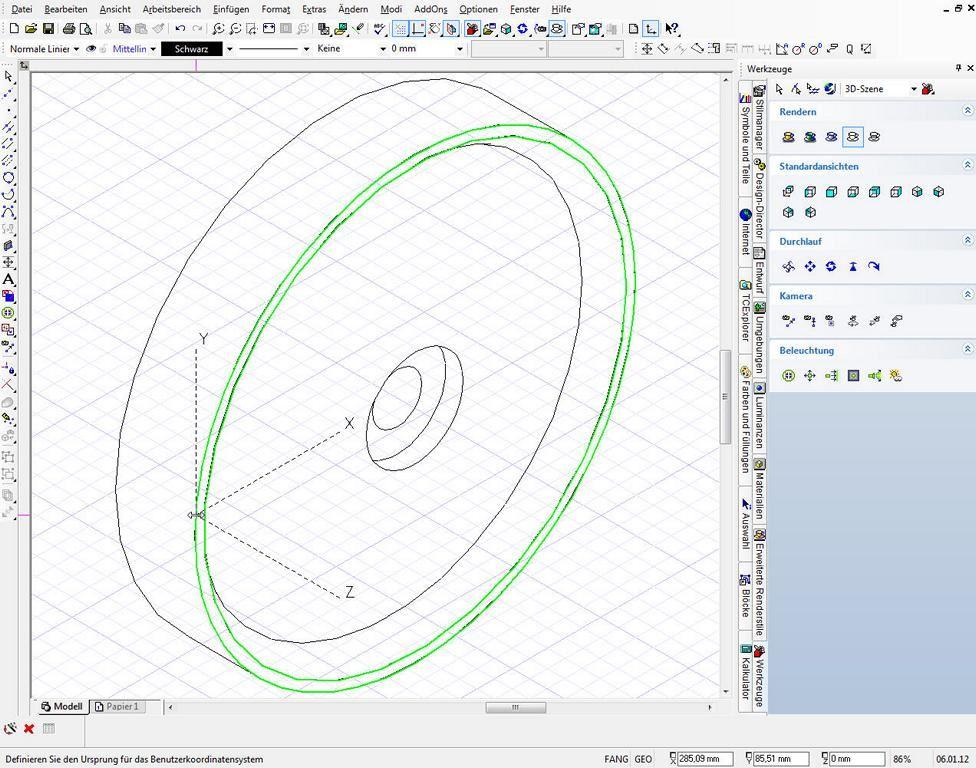This screenshot has height=768, width=976.
Task: Open the Schwarz color dropdown arrow
Action: point(229,49)
